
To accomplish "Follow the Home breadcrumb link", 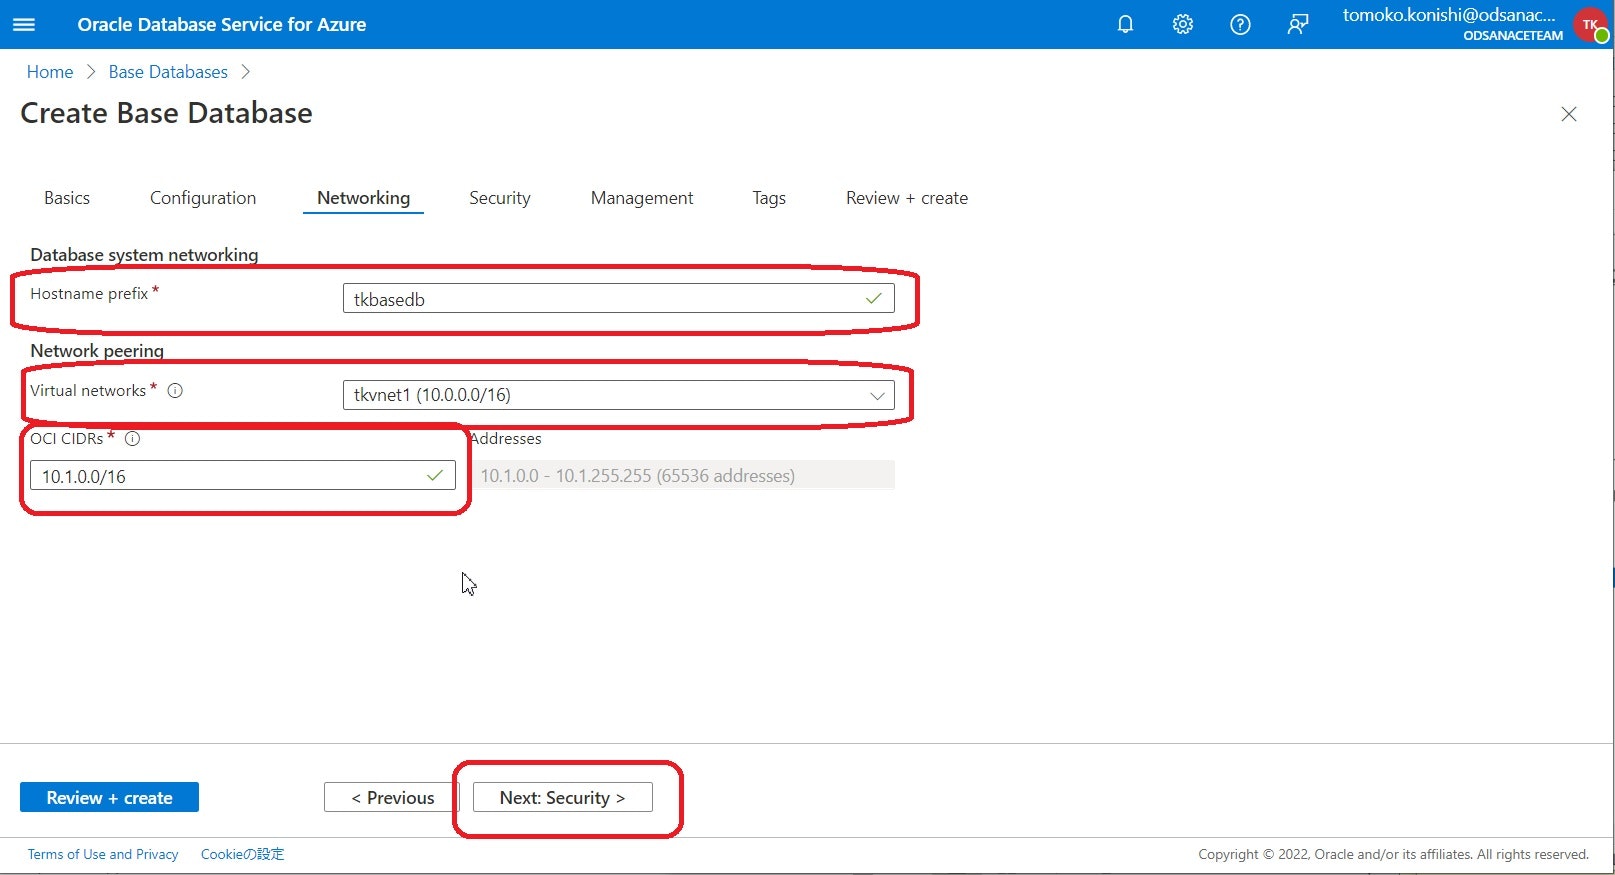I will click(50, 72).
